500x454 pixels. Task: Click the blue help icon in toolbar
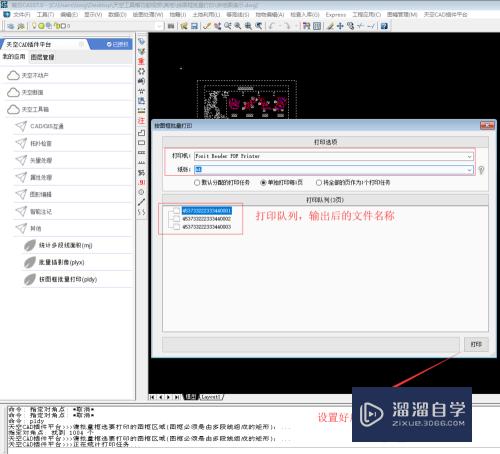[x=384, y=26]
